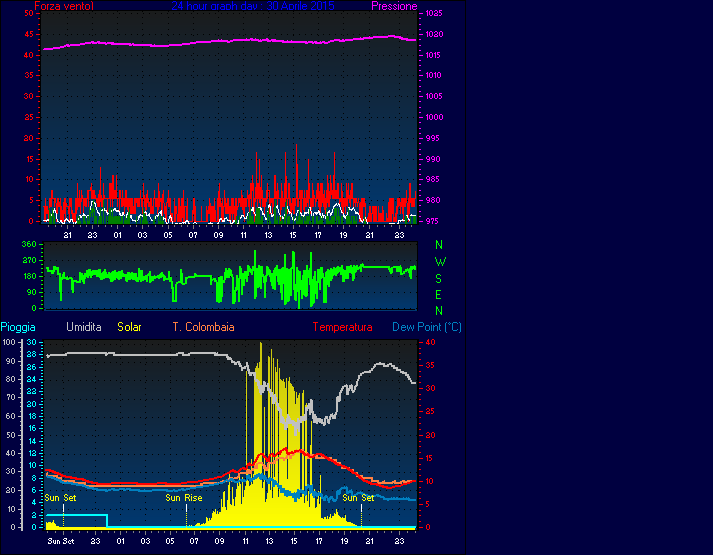Click the magenta 'Pressione' label
This screenshot has width=713, height=555.
tap(394, 6)
